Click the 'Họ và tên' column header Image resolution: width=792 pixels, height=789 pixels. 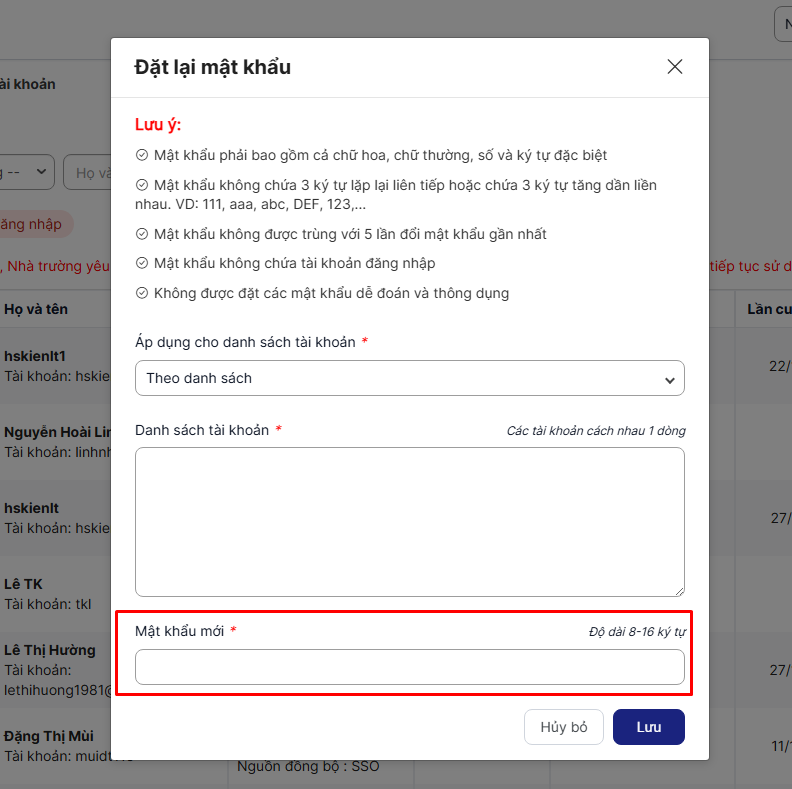36,309
